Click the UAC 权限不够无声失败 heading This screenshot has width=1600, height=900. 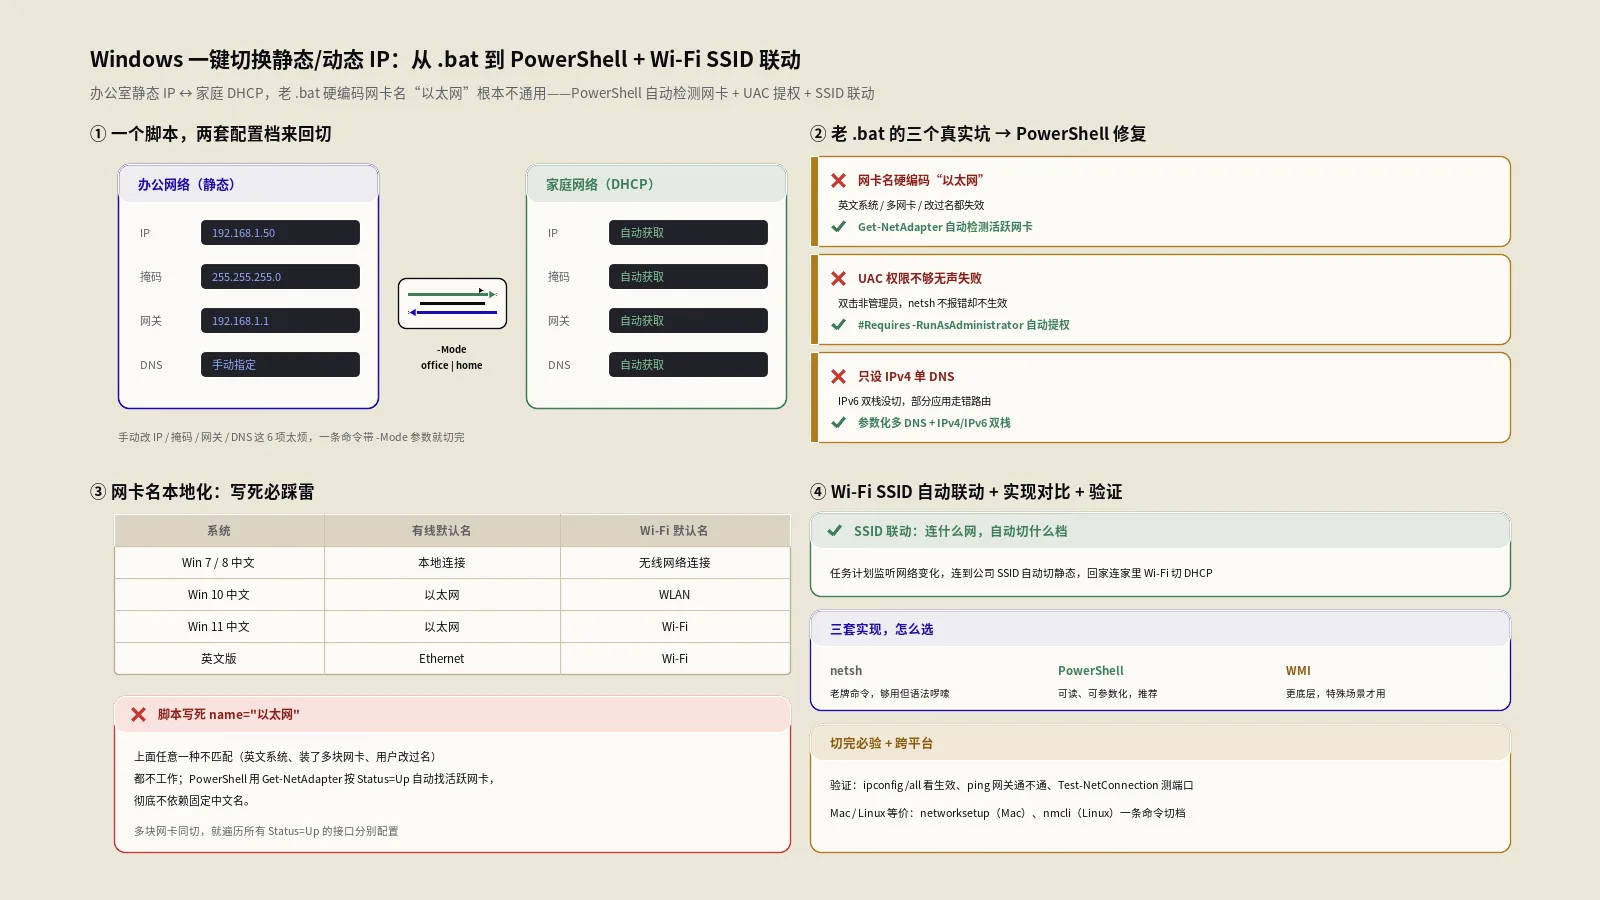[x=919, y=279]
